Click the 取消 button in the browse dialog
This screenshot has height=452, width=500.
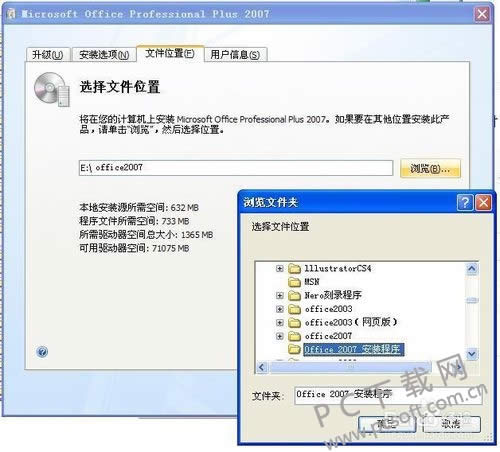point(451,424)
